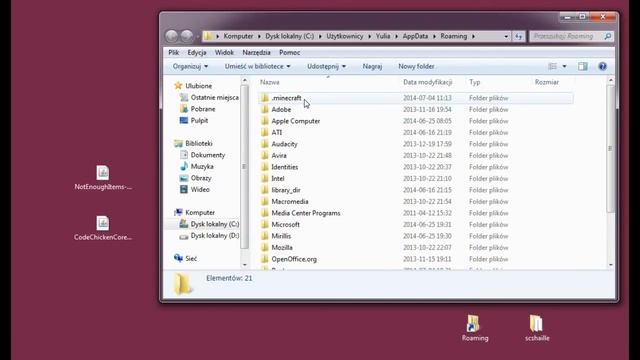The image size is (640, 360).
Task: Click the NotEnoughItems file on desktop
Action: (103, 178)
